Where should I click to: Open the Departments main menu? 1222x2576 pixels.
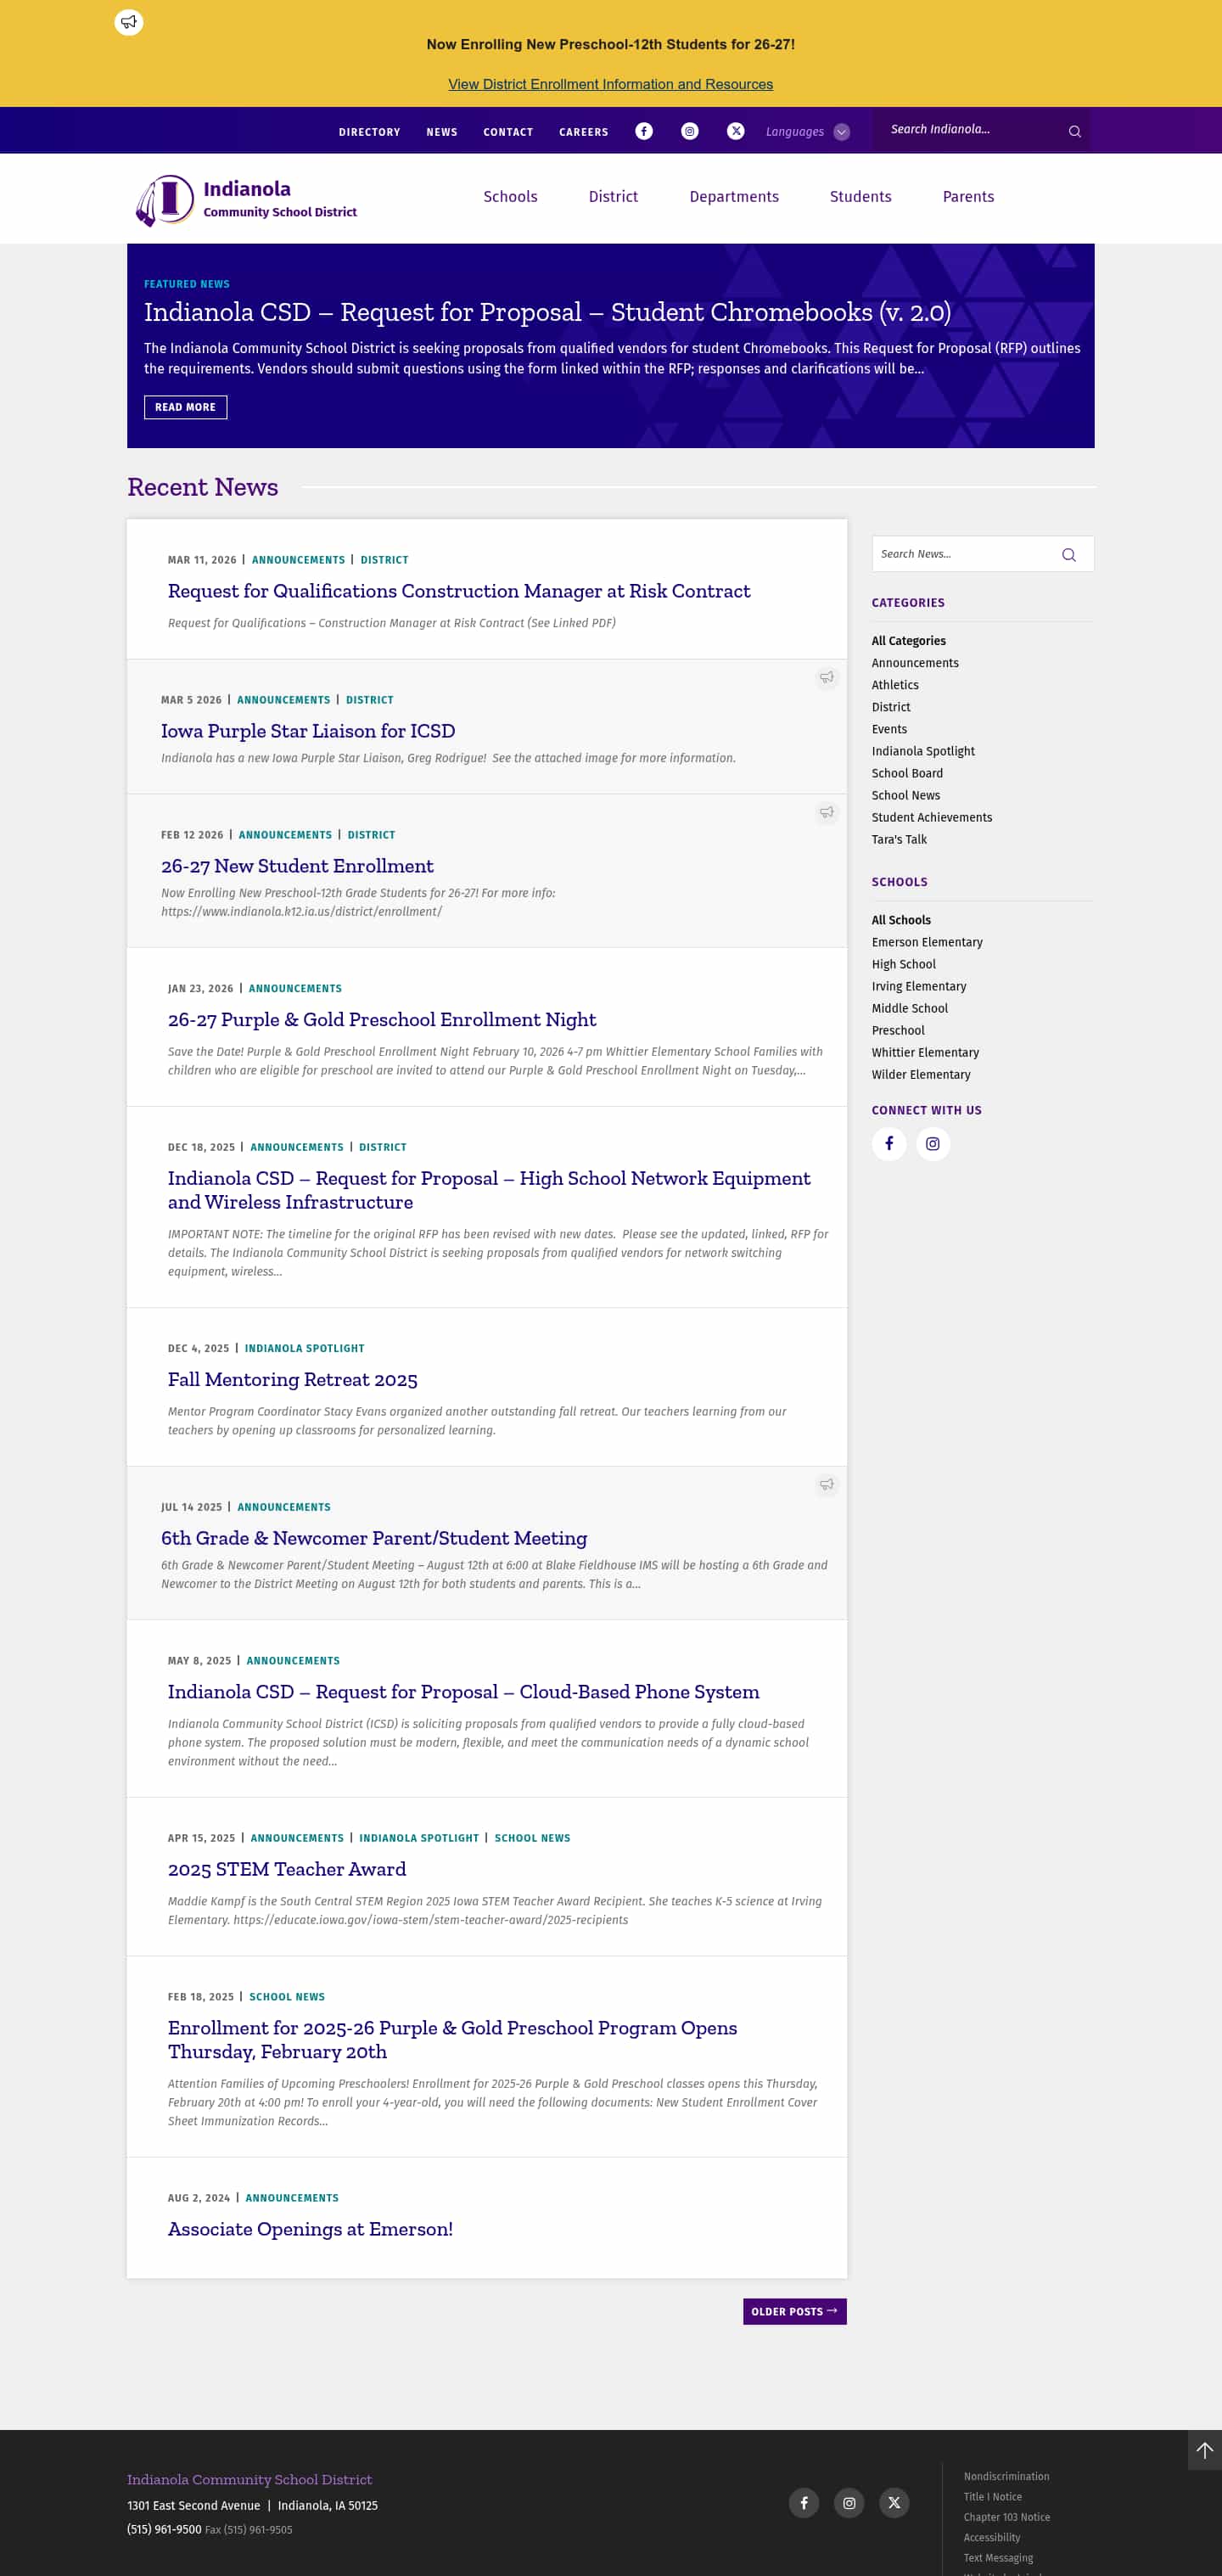(734, 197)
